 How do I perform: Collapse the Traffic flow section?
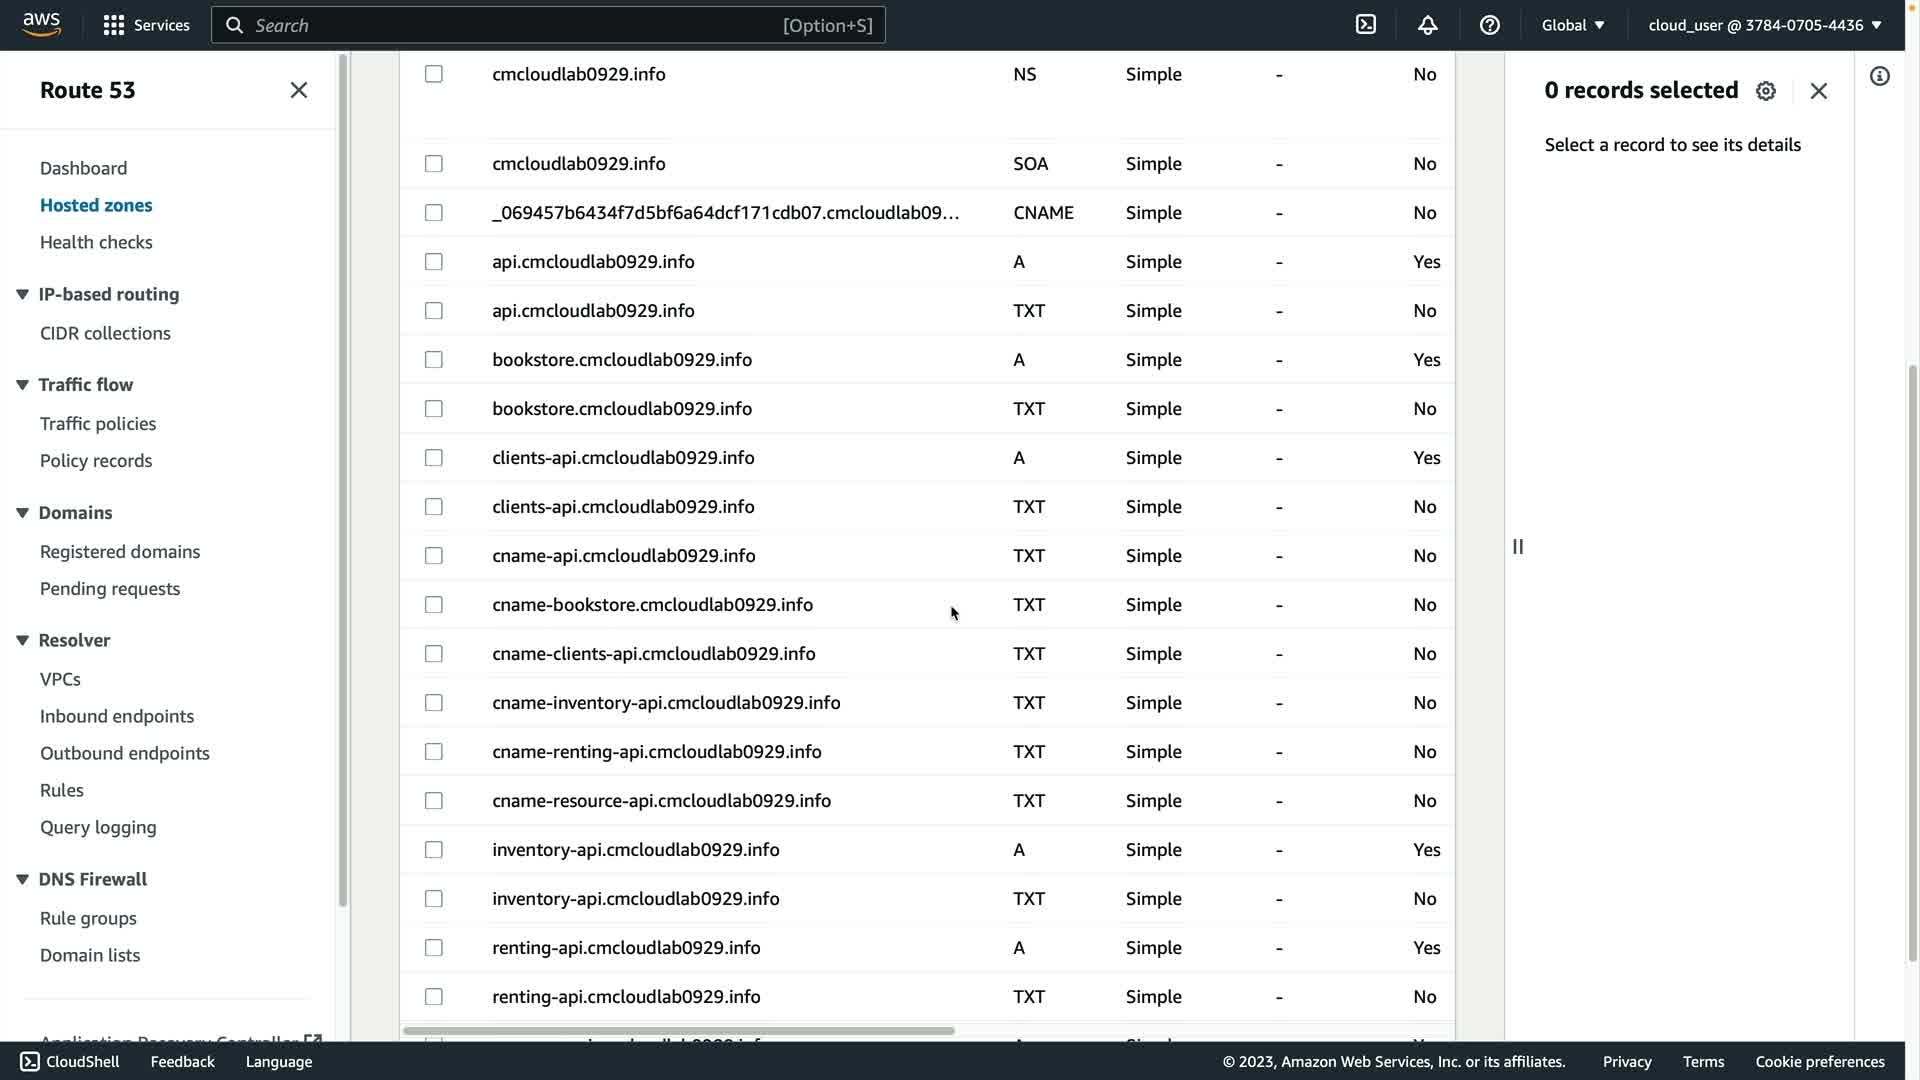[x=22, y=385]
